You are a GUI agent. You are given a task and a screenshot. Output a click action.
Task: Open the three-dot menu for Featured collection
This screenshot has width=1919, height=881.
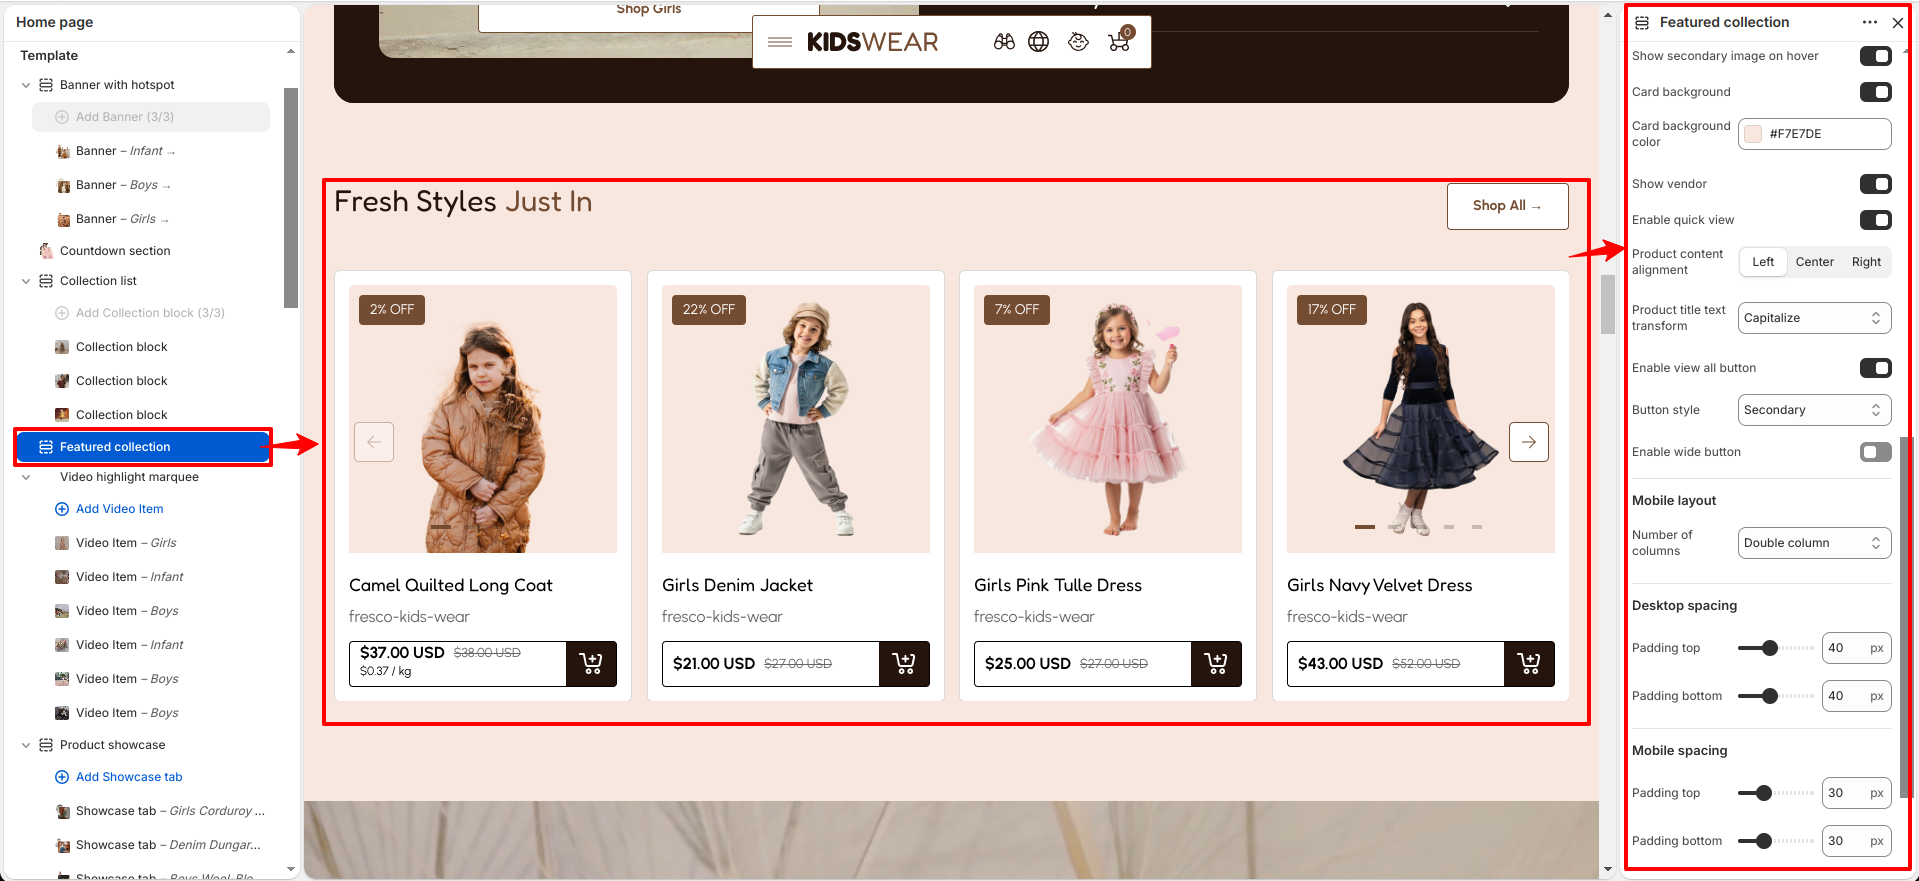pyautogui.click(x=1870, y=22)
